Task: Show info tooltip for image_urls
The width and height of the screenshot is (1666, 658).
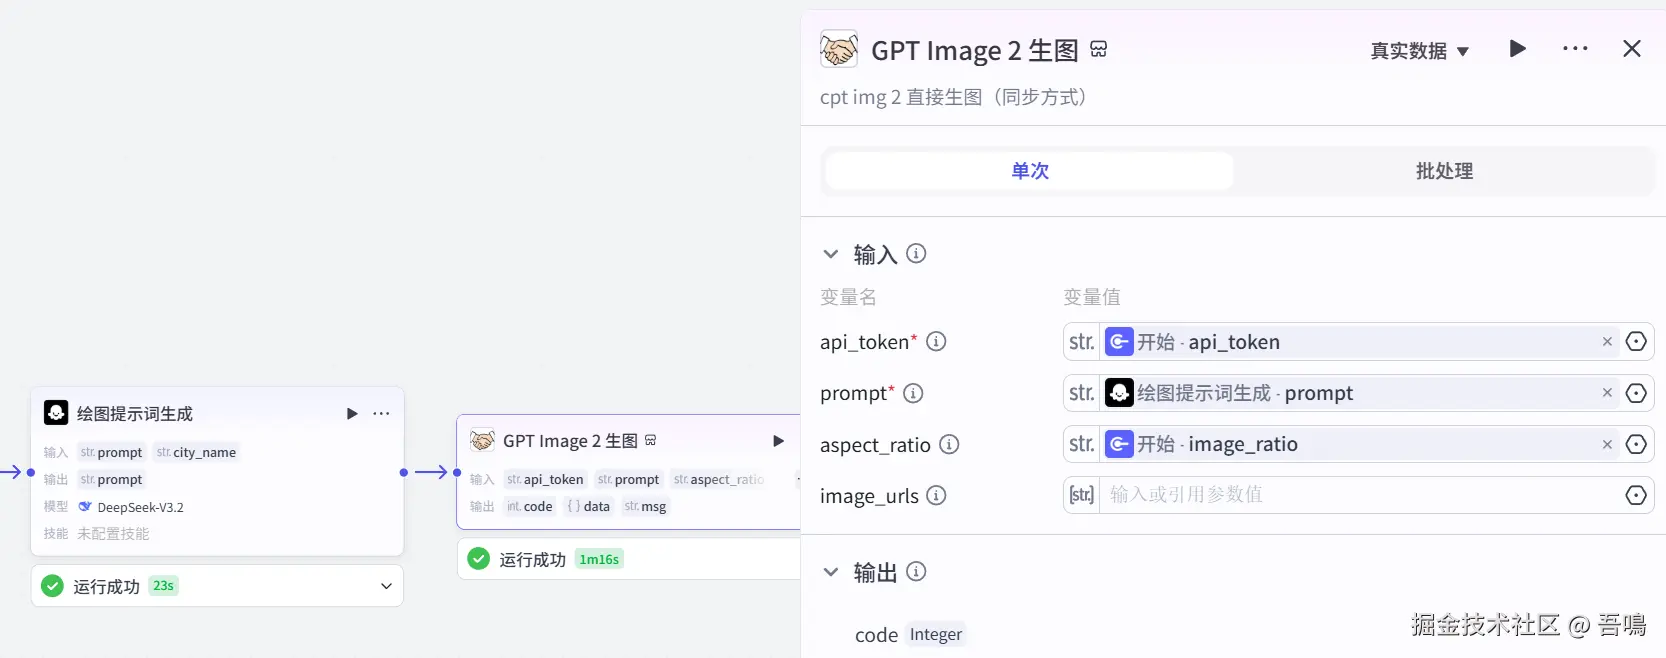Action: pos(936,495)
